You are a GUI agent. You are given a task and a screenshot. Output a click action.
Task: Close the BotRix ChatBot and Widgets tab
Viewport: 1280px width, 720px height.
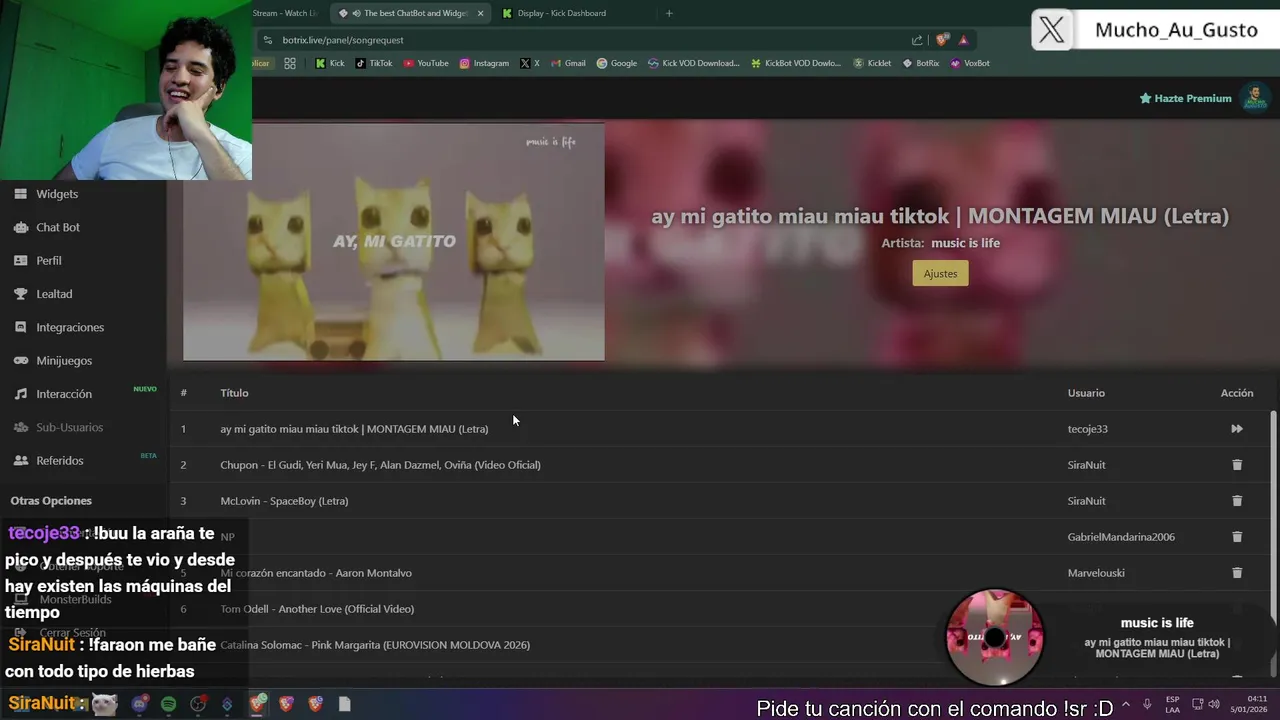481,13
